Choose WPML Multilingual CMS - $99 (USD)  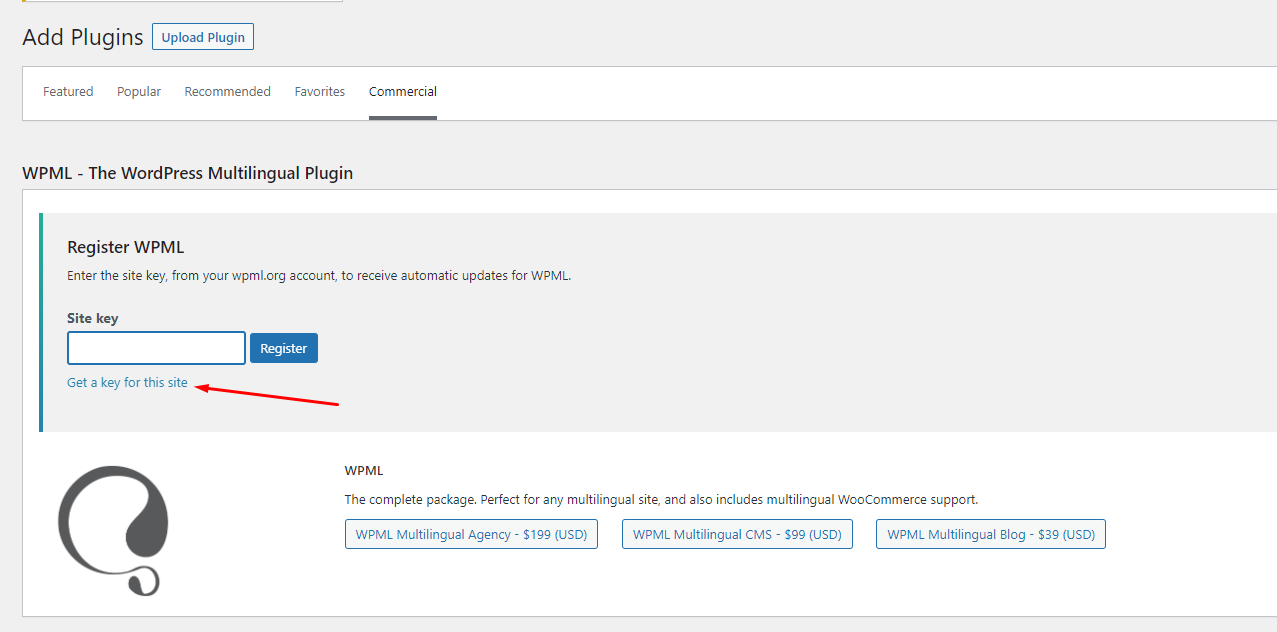(x=737, y=534)
